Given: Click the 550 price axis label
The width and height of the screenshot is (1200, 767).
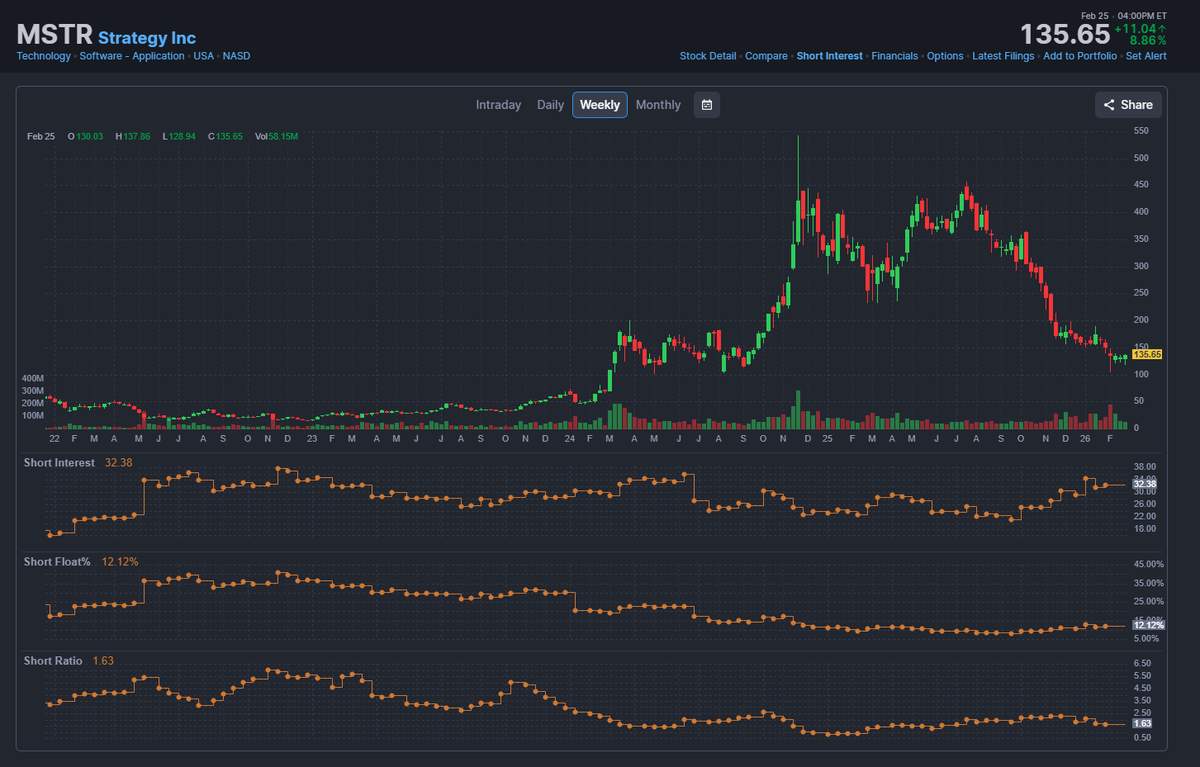Looking at the screenshot, I should click(1141, 131).
